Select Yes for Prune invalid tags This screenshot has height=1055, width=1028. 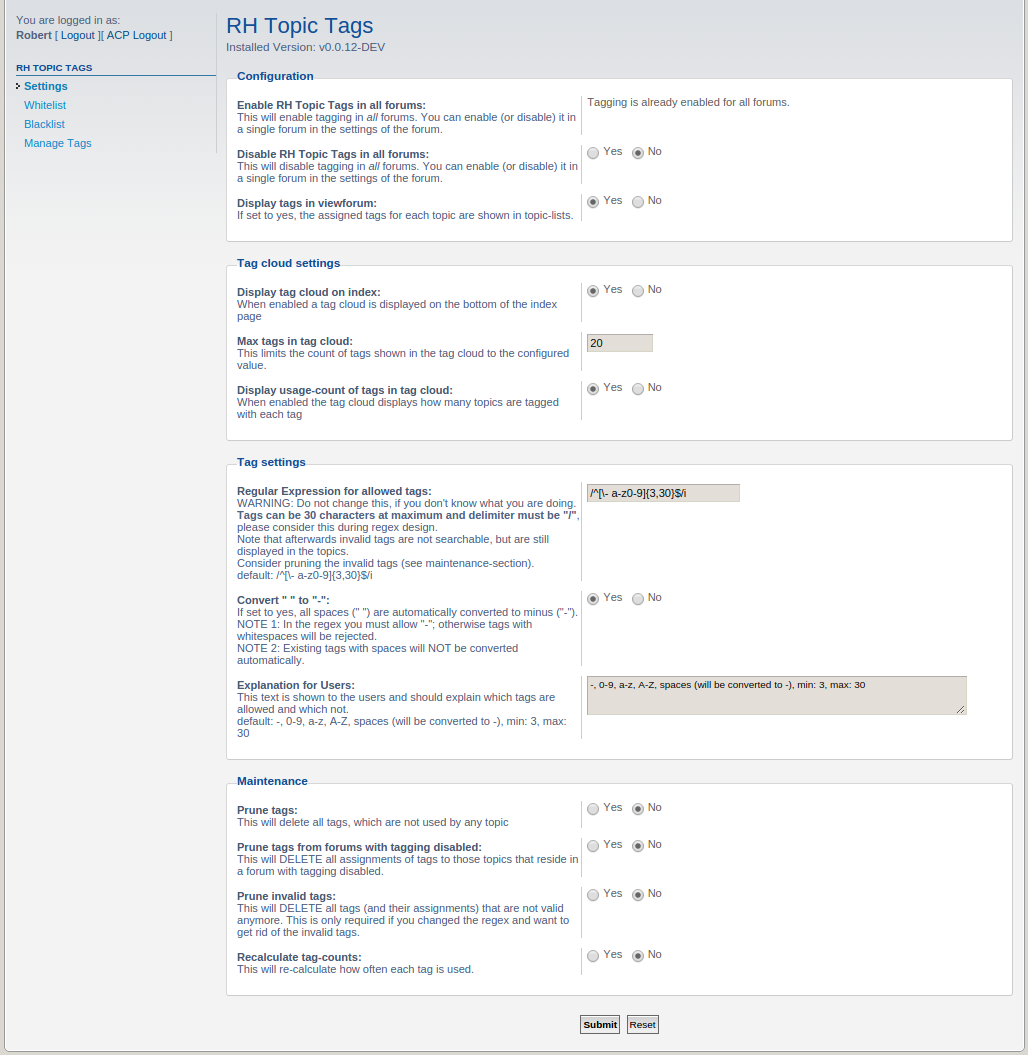coord(593,895)
